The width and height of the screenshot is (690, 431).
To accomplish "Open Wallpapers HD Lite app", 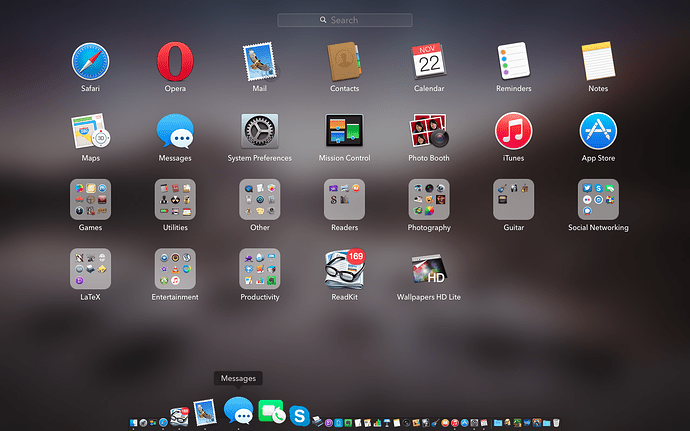I will tap(429, 269).
